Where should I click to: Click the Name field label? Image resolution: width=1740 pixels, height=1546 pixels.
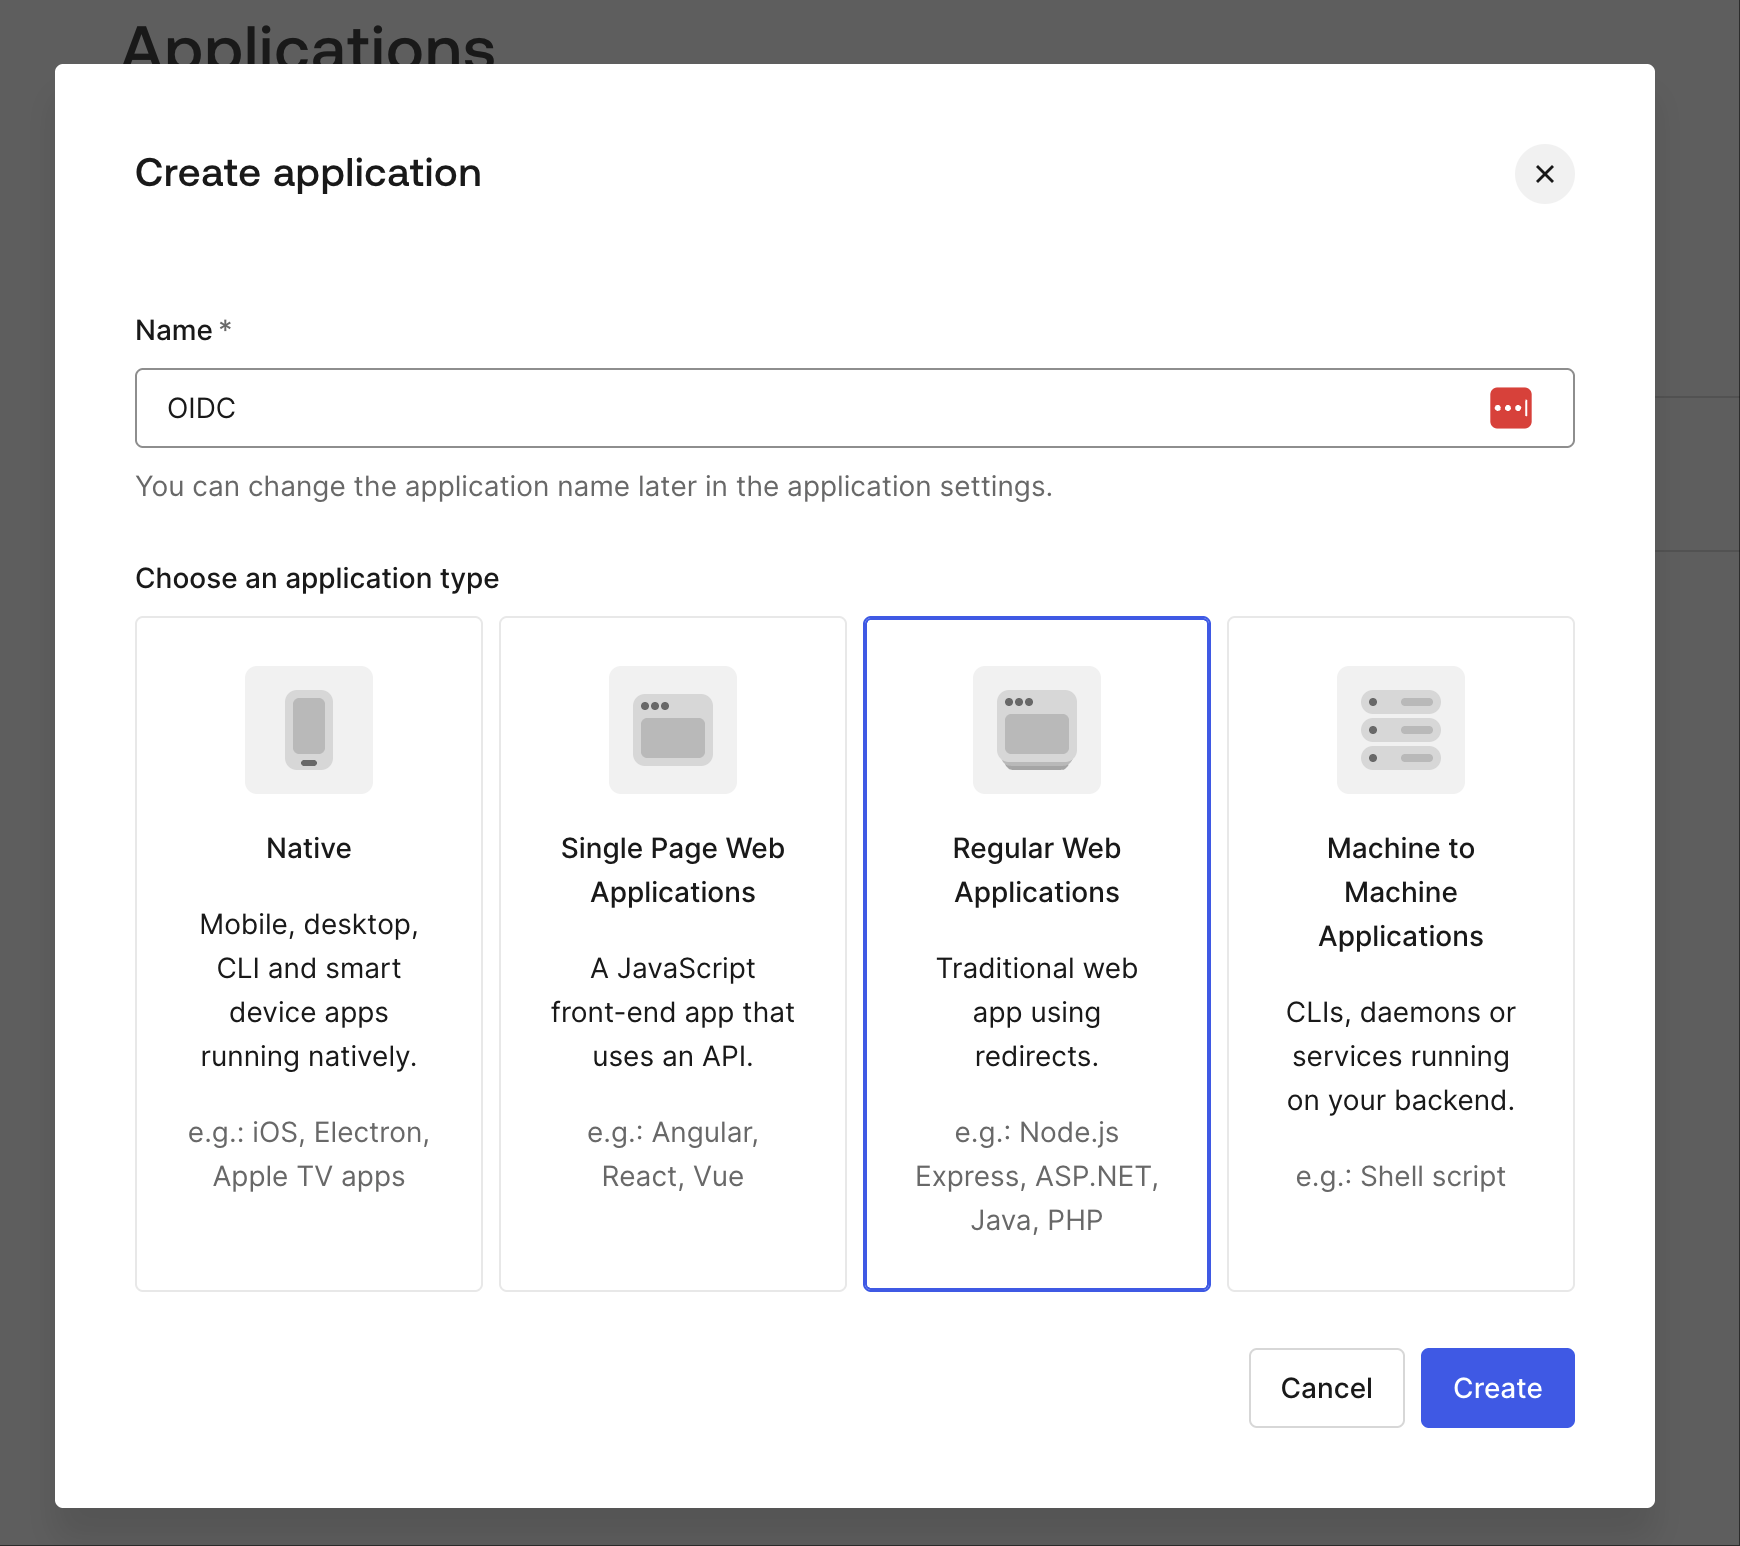(x=174, y=330)
